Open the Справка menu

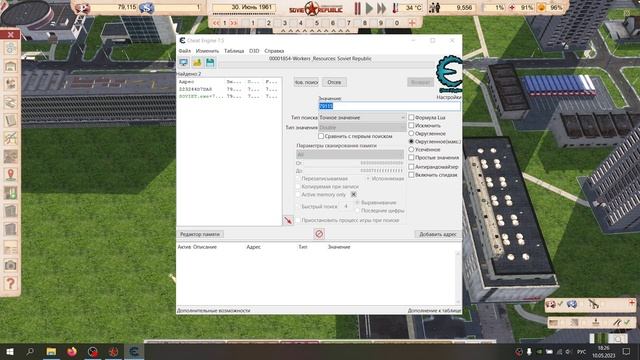[x=274, y=51]
